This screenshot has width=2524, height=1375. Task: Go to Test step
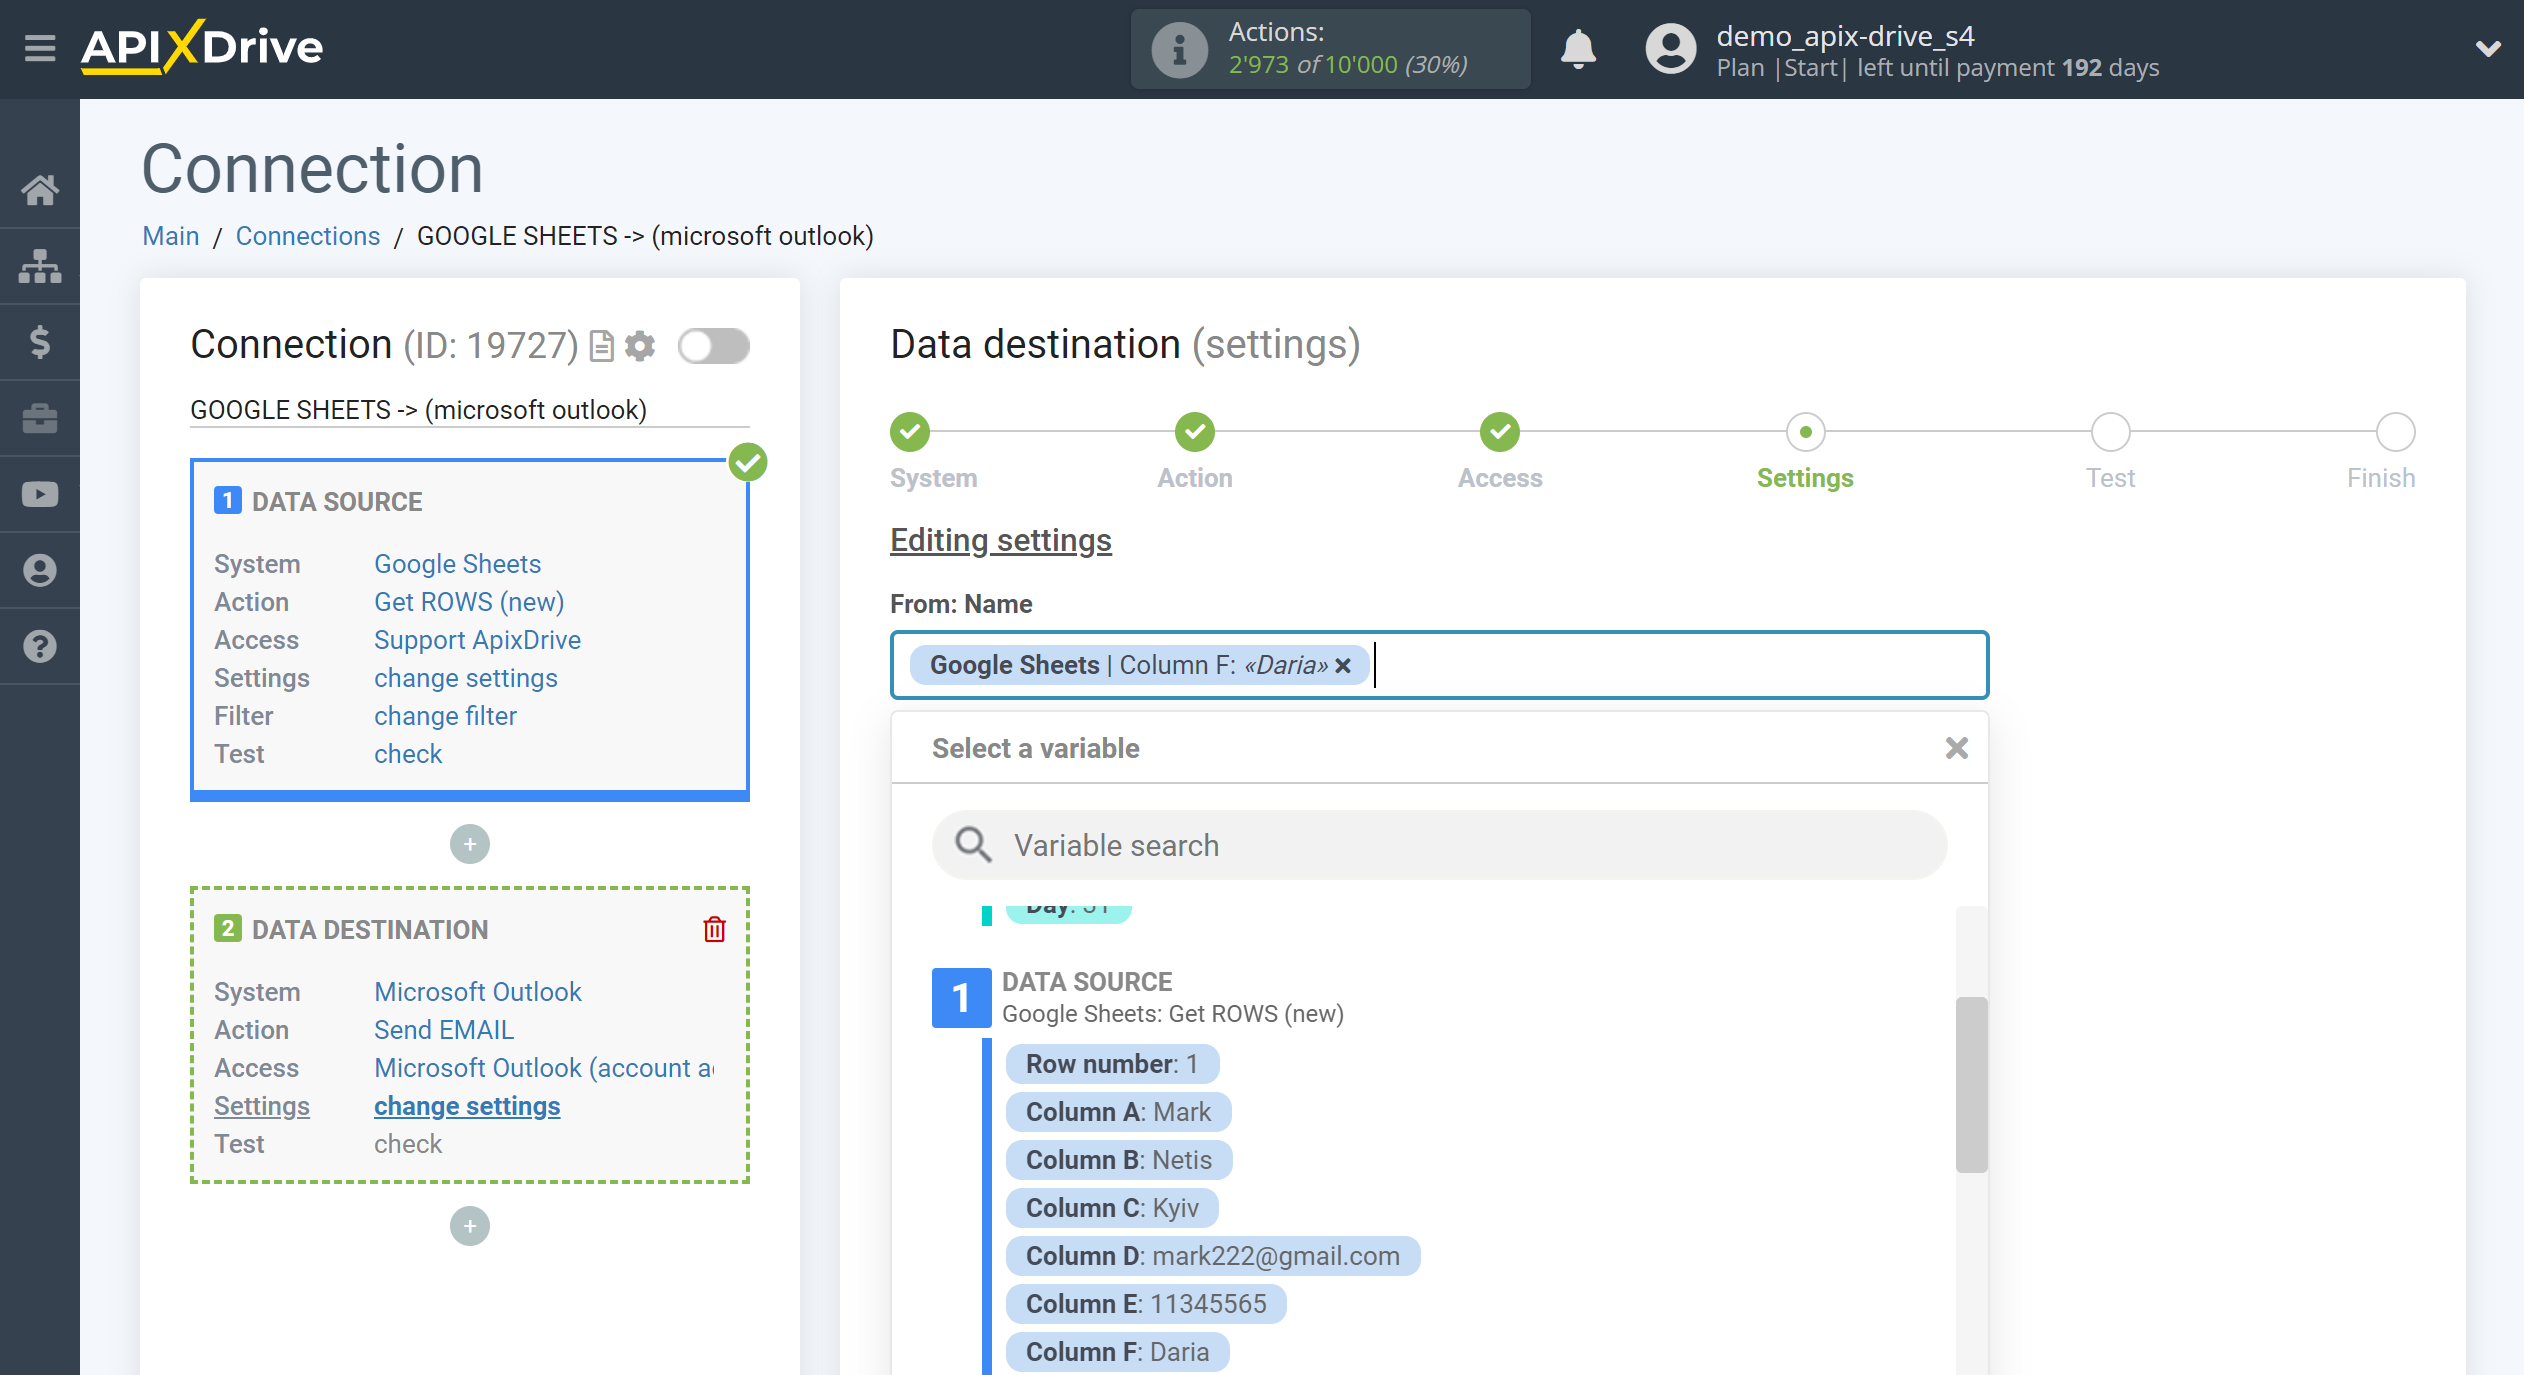[2110, 432]
